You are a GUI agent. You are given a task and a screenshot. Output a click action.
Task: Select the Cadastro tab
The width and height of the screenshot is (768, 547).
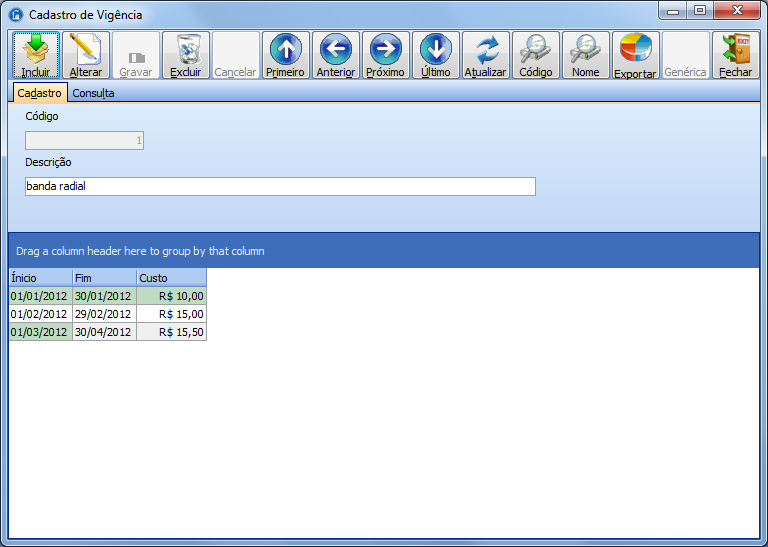coord(40,93)
